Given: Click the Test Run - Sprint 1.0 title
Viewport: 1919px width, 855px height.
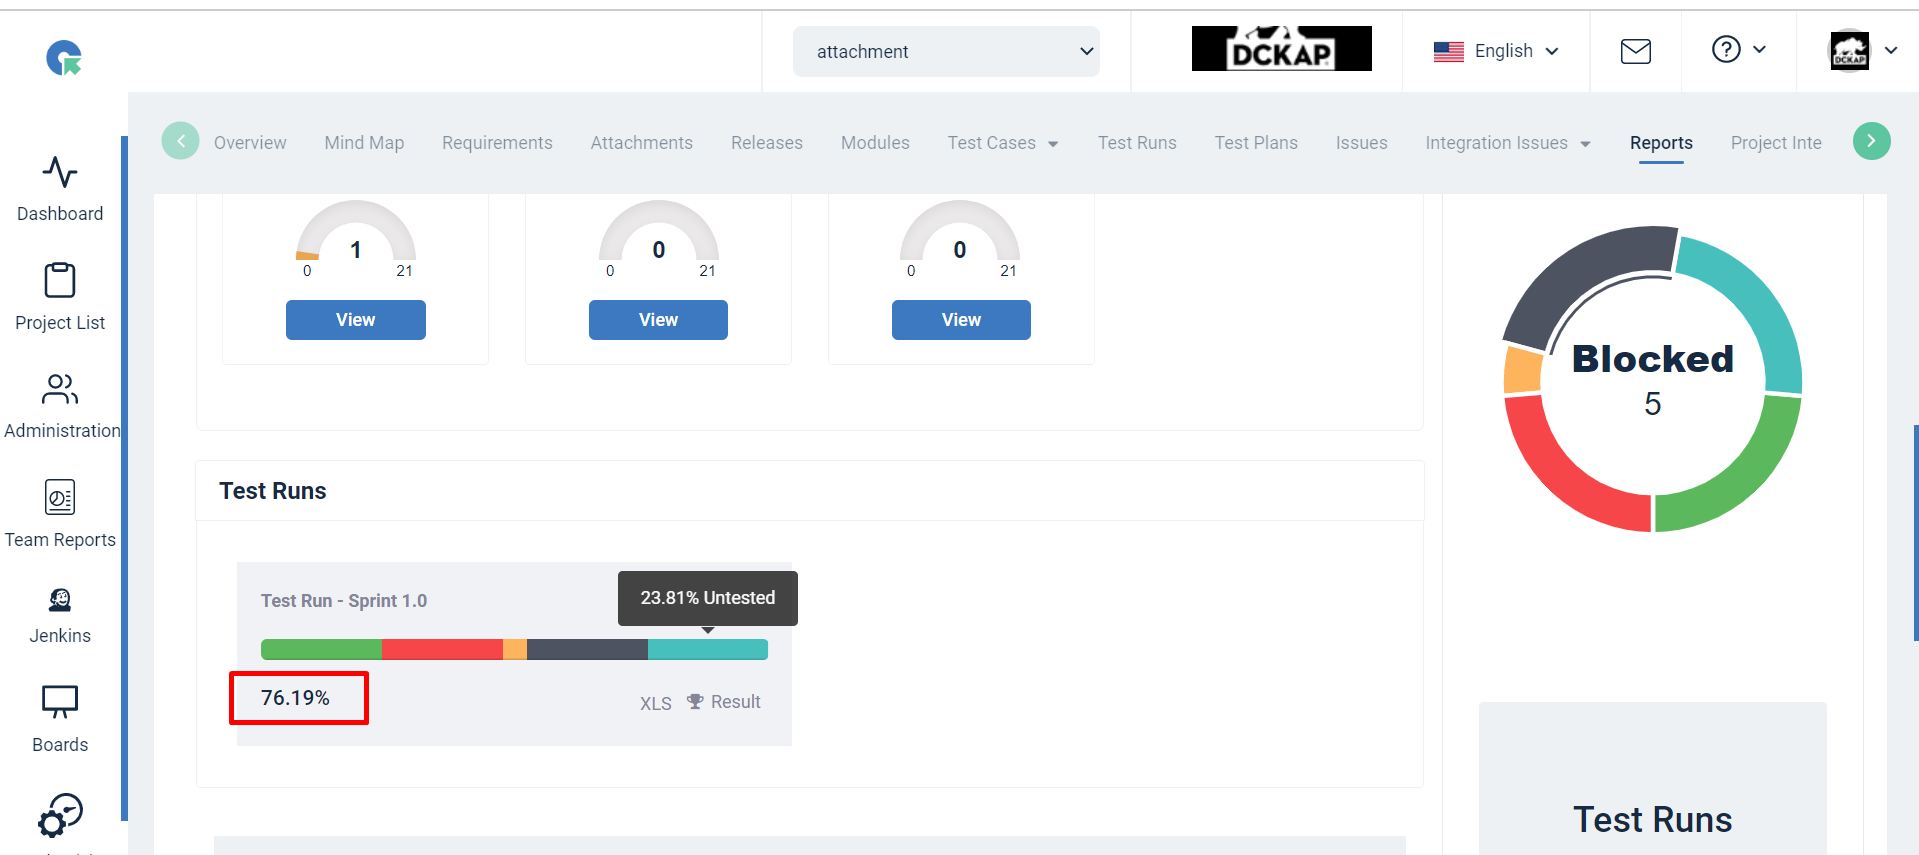Looking at the screenshot, I should pos(344,601).
